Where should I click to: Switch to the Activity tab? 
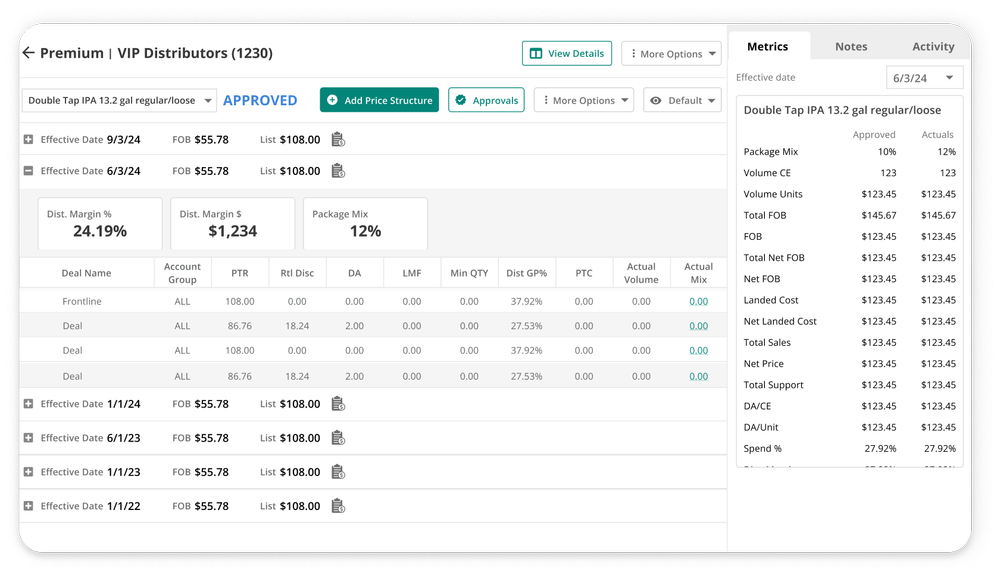coord(932,46)
